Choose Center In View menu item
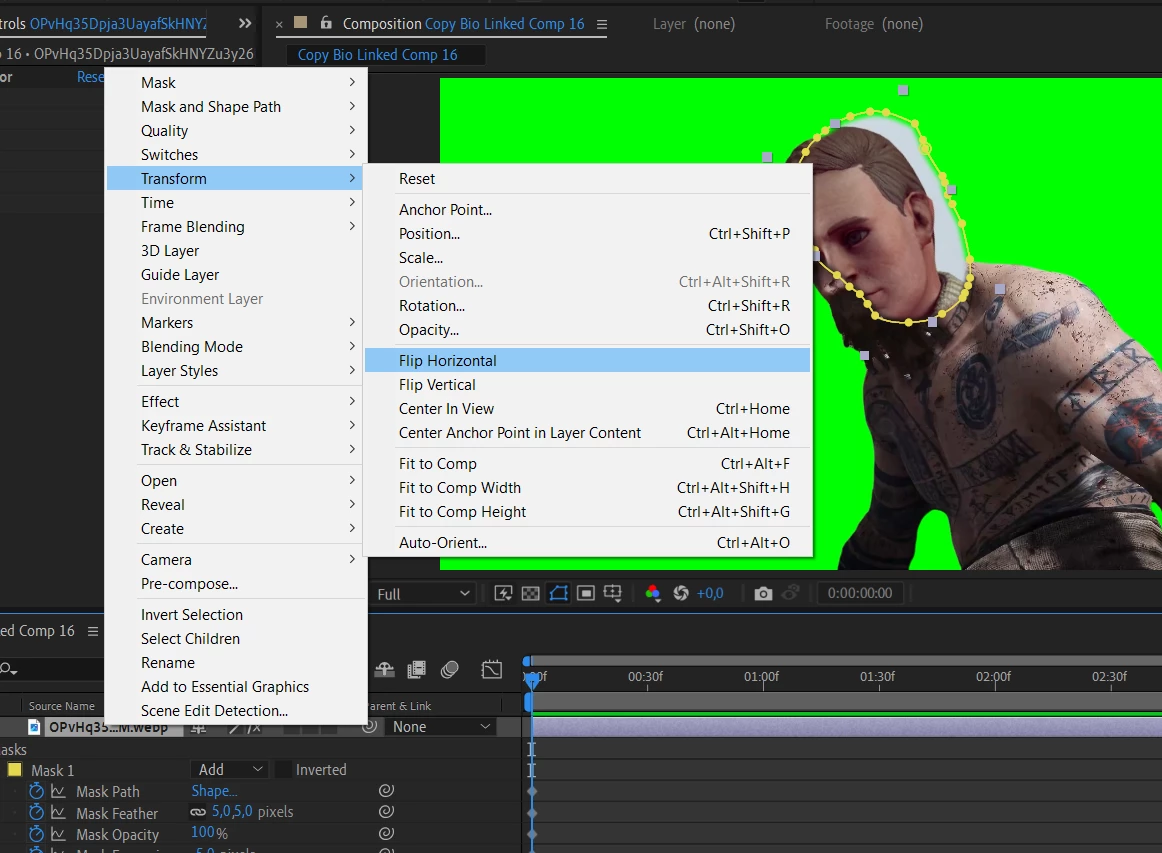This screenshot has width=1162, height=853. coord(588,408)
